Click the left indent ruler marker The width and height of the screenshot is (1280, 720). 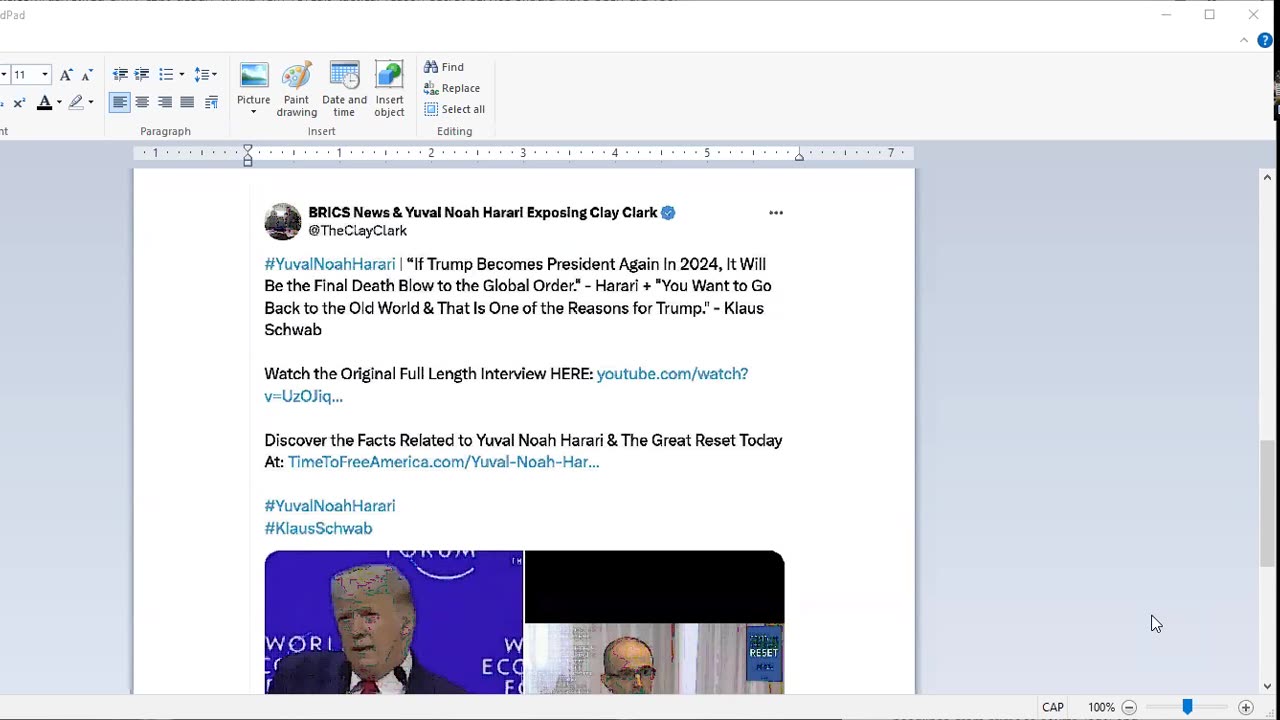(248, 155)
